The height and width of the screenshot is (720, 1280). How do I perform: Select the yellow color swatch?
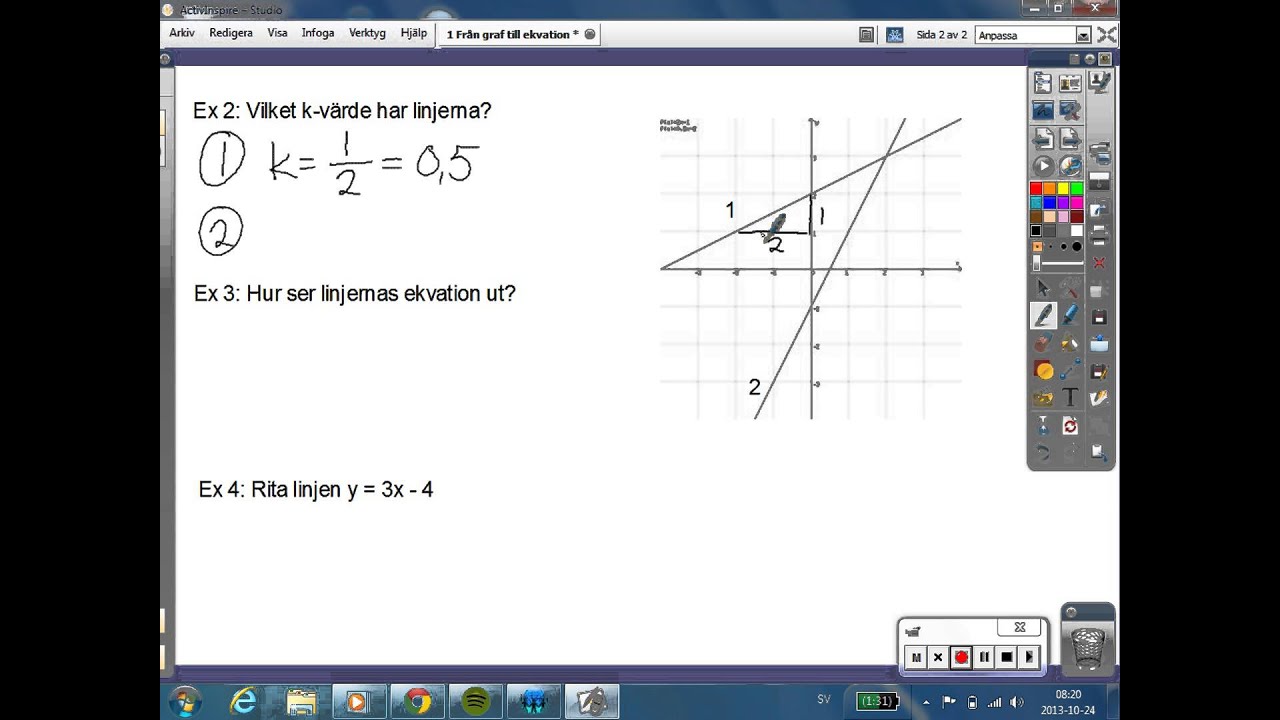(x=1063, y=188)
